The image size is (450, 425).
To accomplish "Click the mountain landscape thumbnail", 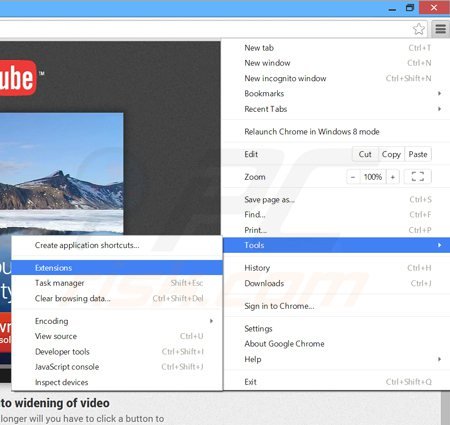I will (61, 174).
